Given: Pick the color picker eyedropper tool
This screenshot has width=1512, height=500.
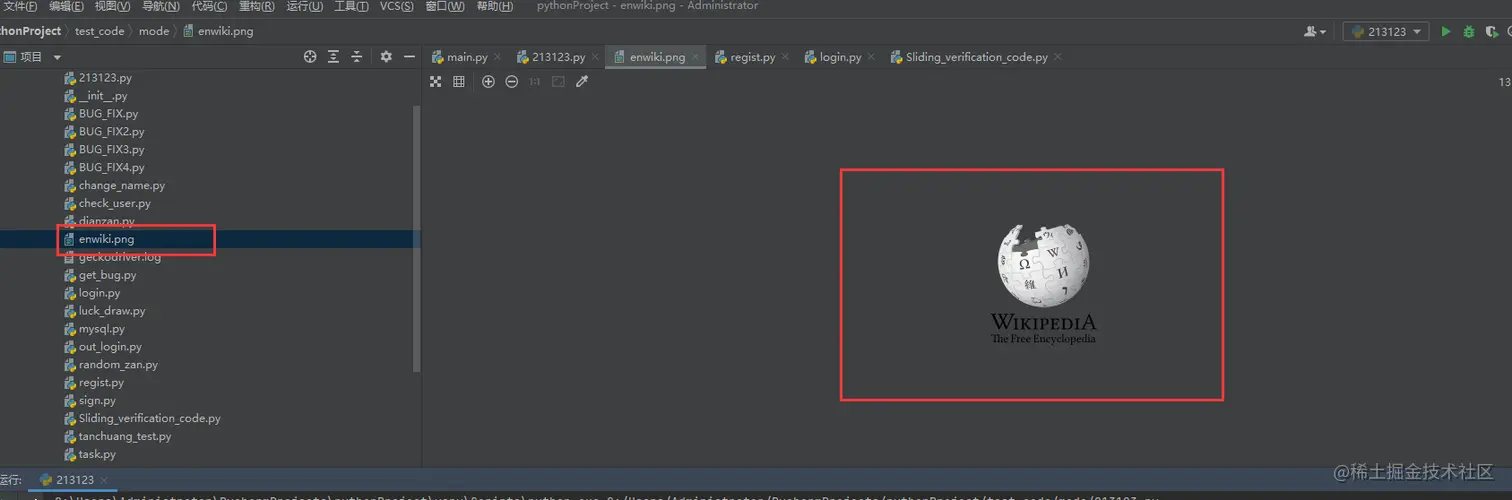Looking at the screenshot, I should 582,81.
